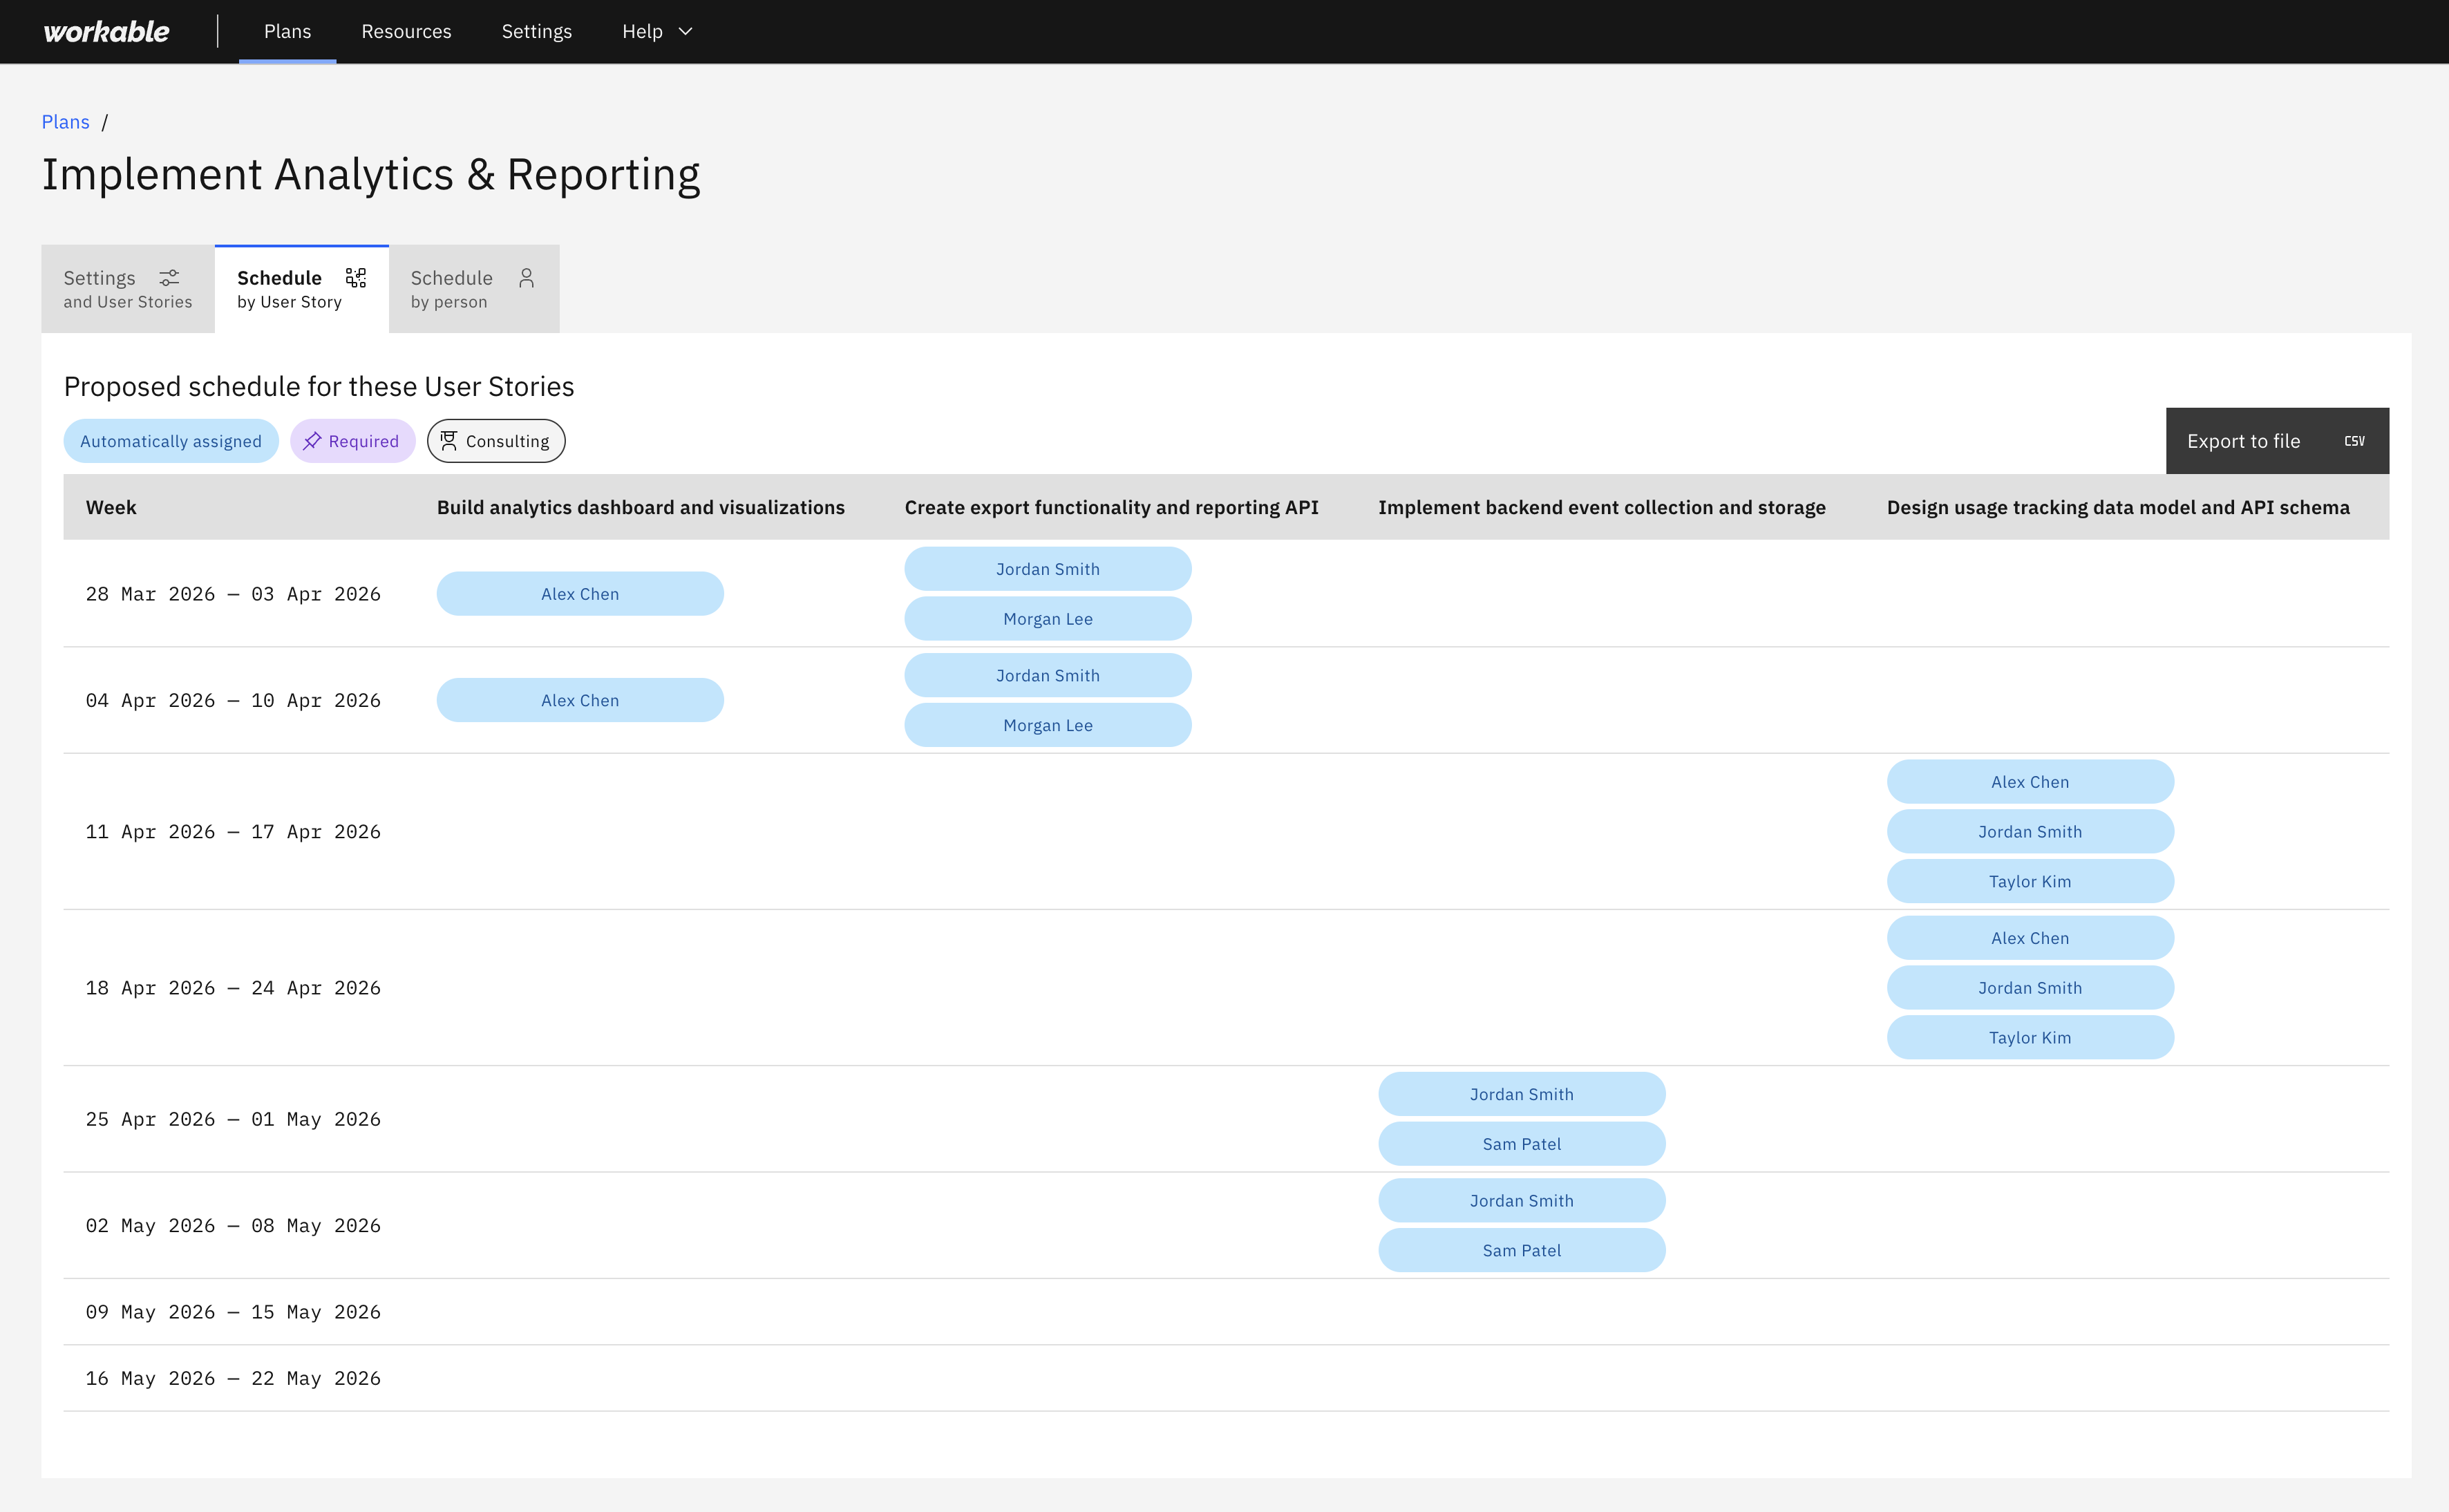This screenshot has width=2449, height=1512.
Task: Click Alex Chen in 04 Apr week
Action: pos(580,701)
